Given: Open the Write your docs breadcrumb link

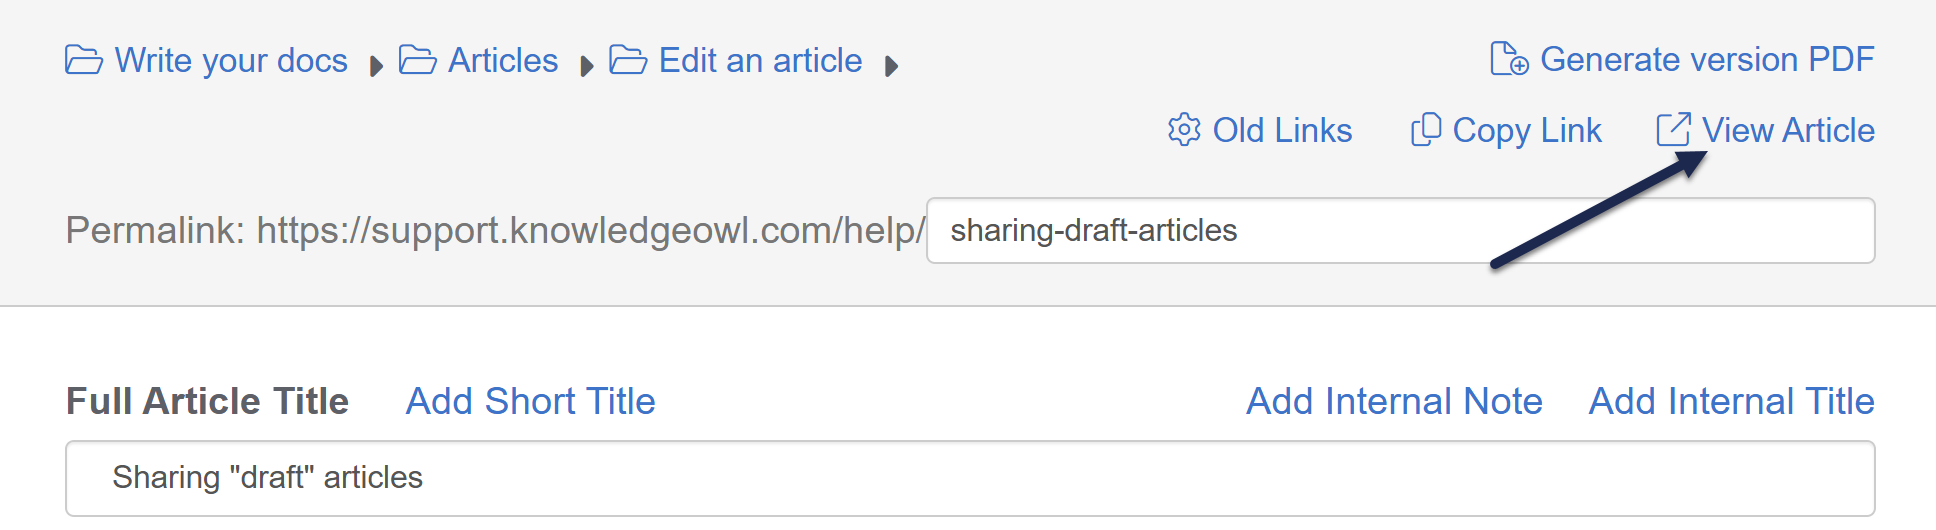Looking at the screenshot, I should [231, 61].
